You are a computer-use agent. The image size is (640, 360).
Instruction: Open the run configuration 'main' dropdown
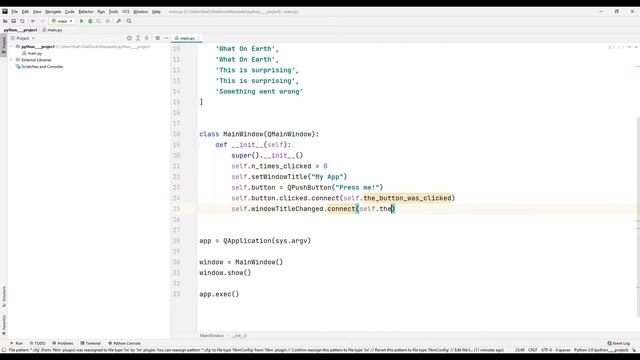[62, 21]
